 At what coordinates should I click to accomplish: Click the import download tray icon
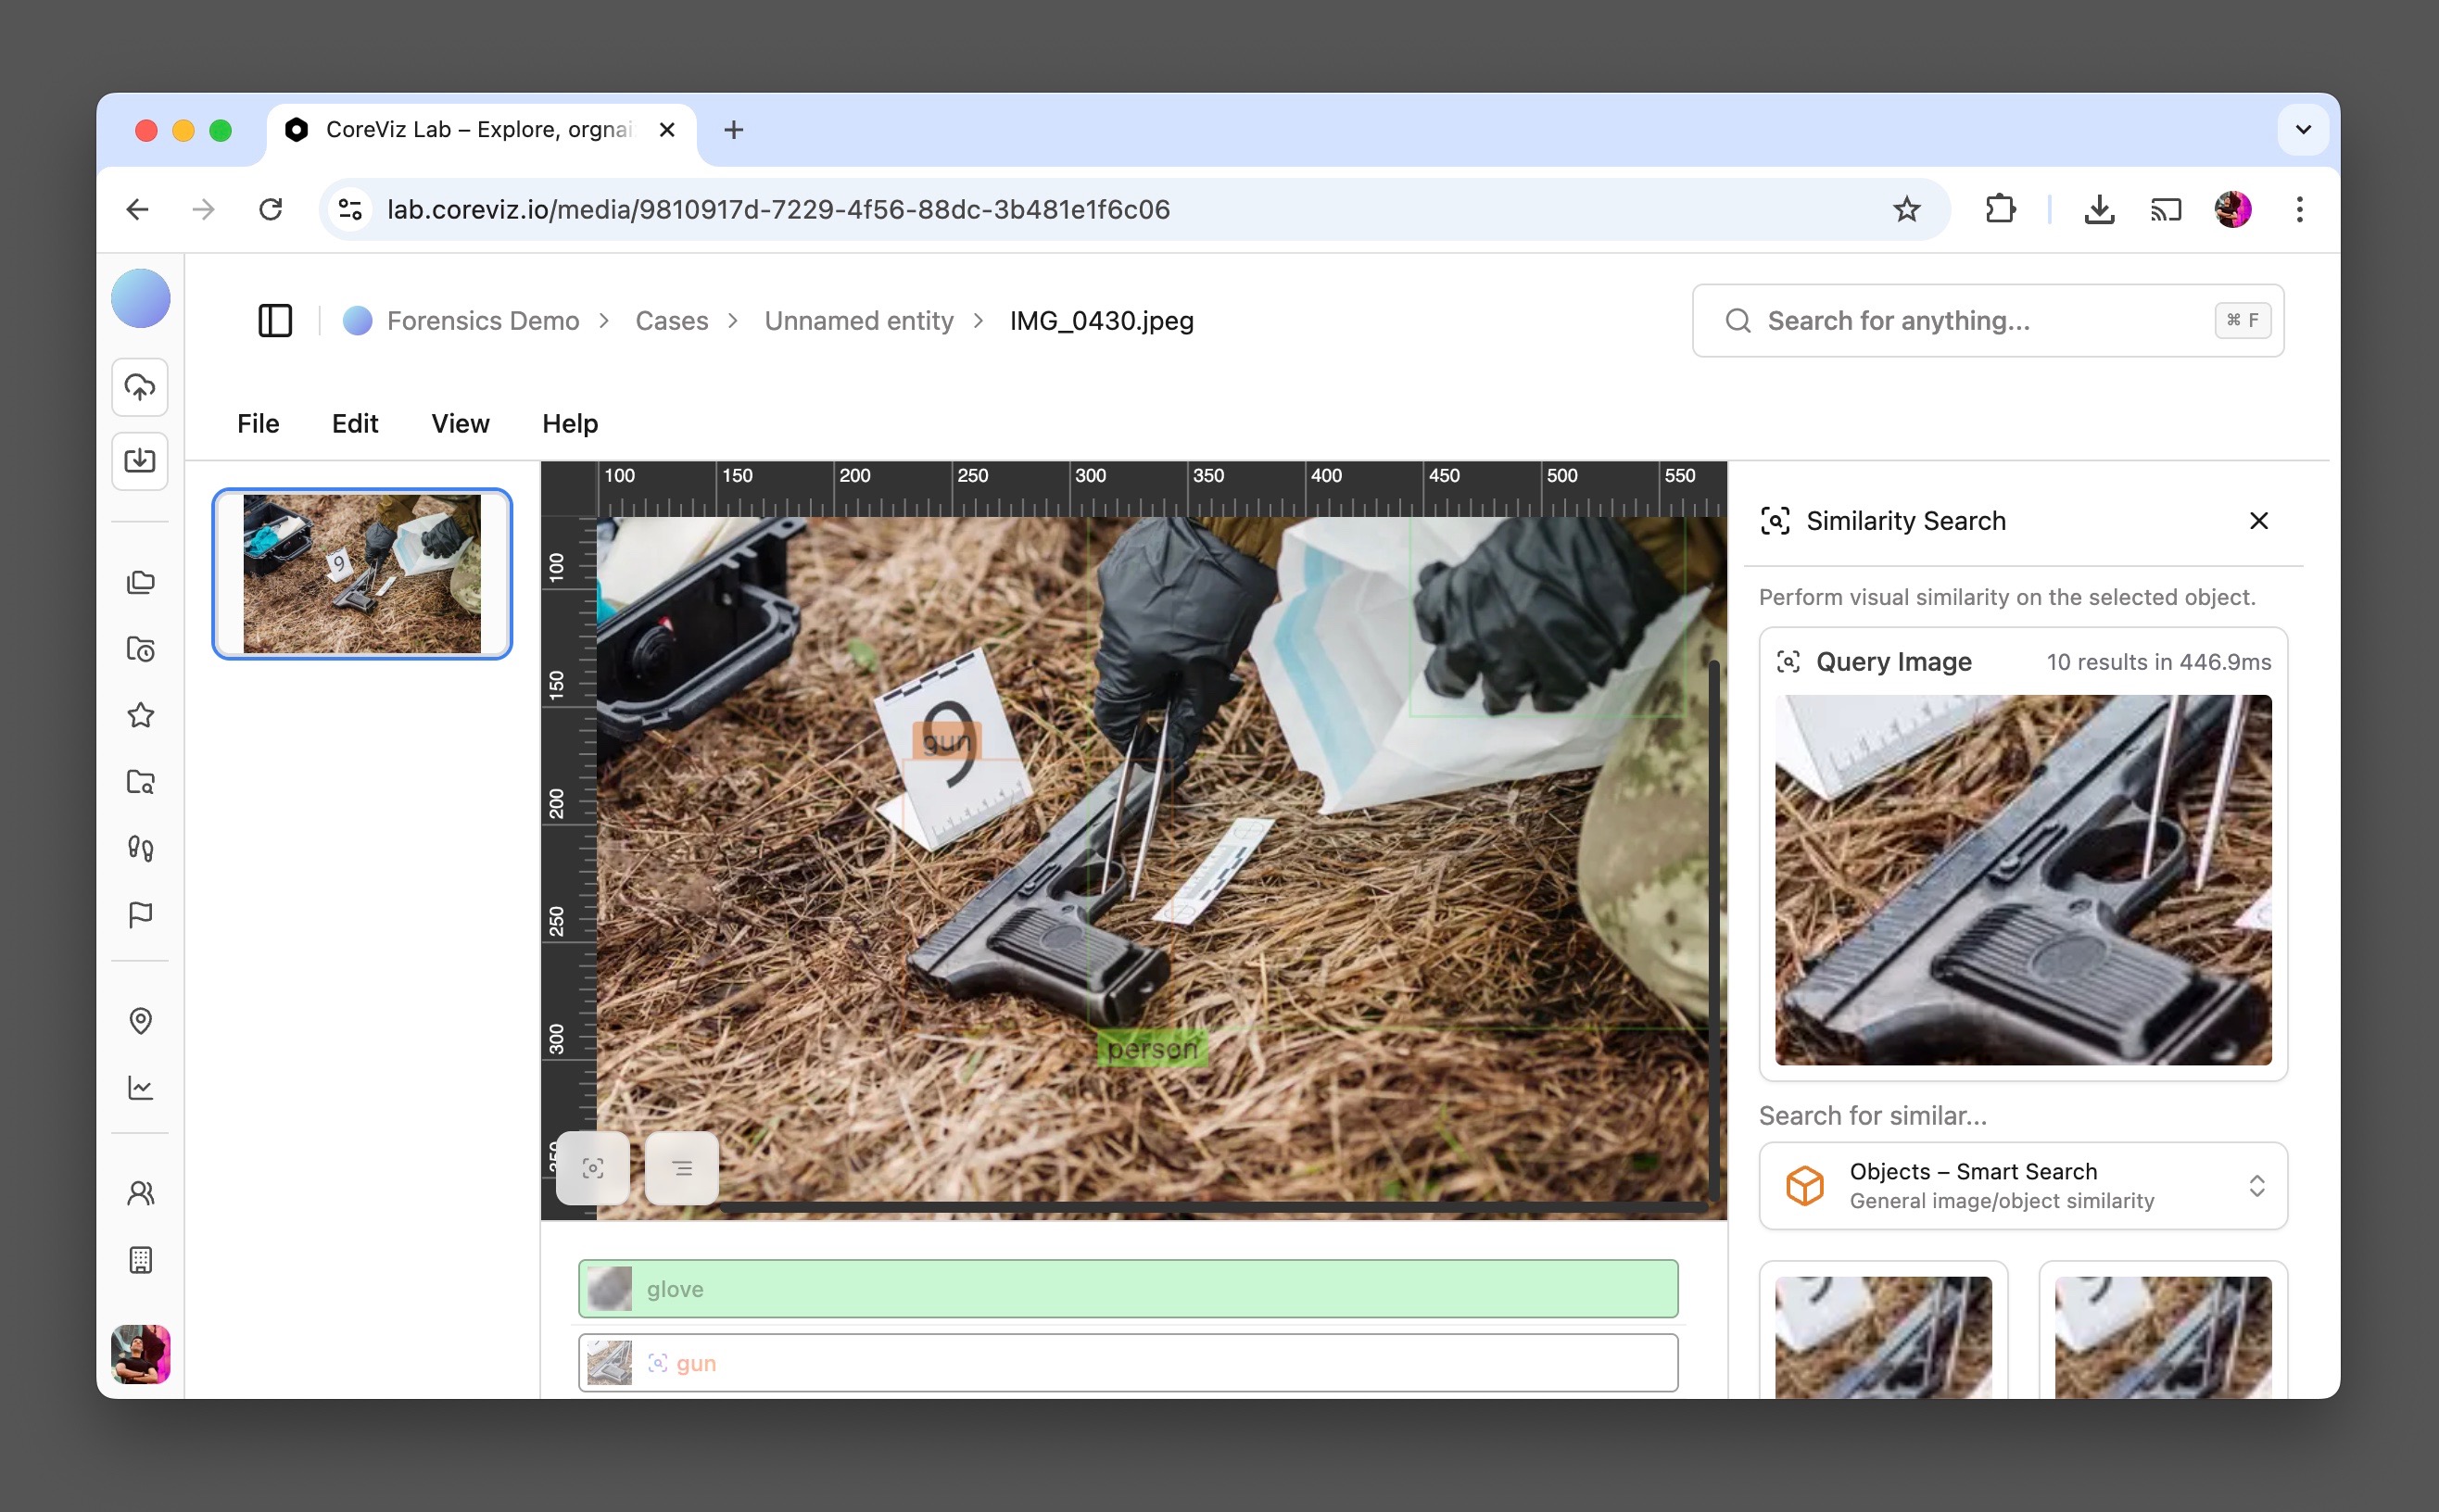coord(140,461)
